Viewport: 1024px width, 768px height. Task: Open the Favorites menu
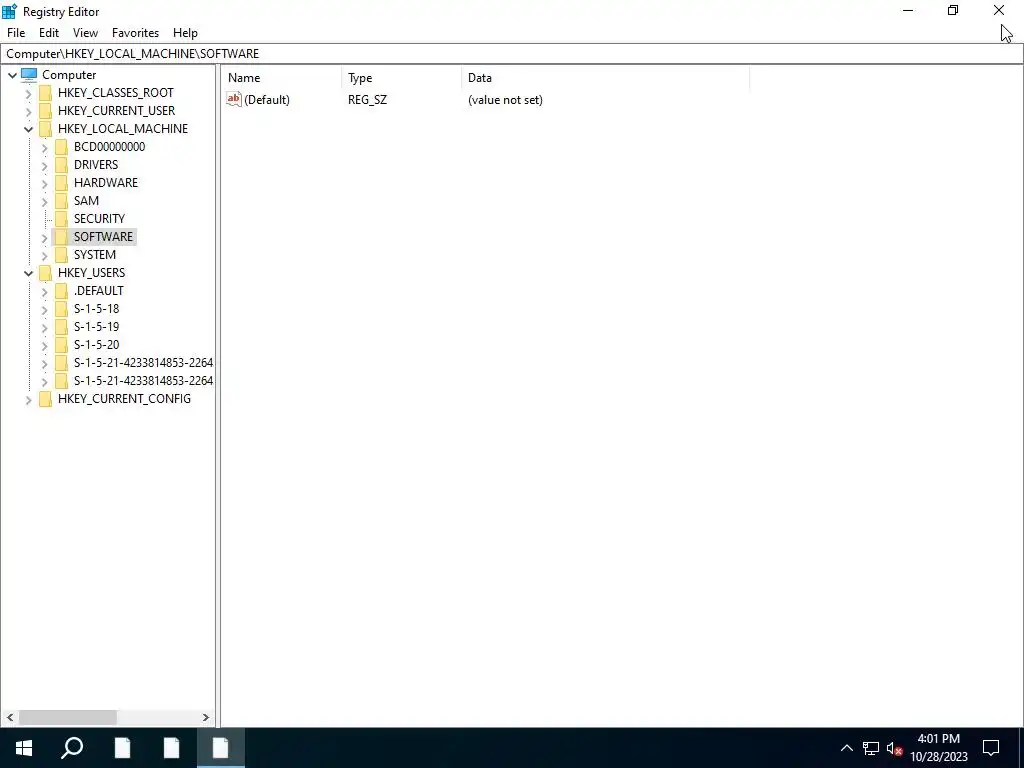135,33
